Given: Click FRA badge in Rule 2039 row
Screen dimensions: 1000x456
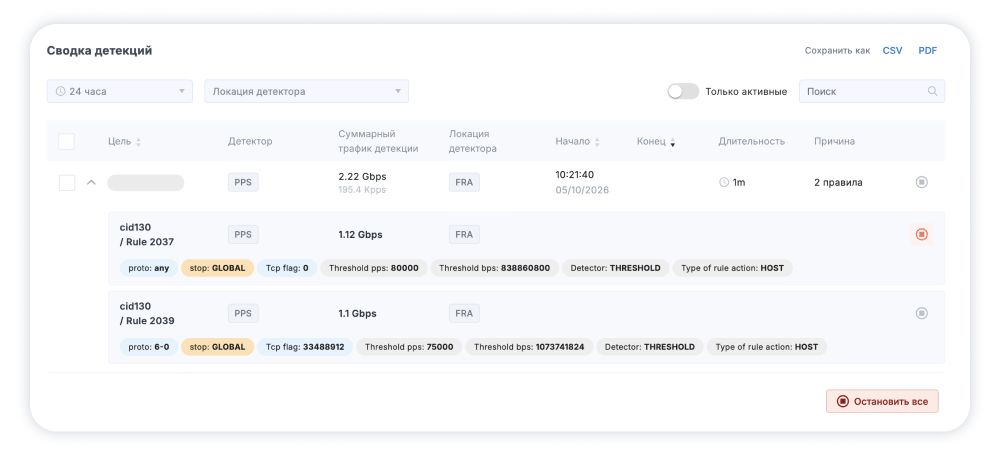Looking at the screenshot, I should click(x=464, y=313).
